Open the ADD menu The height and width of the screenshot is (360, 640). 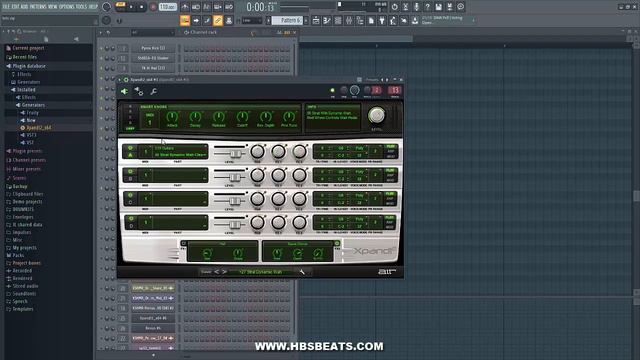[24, 7]
